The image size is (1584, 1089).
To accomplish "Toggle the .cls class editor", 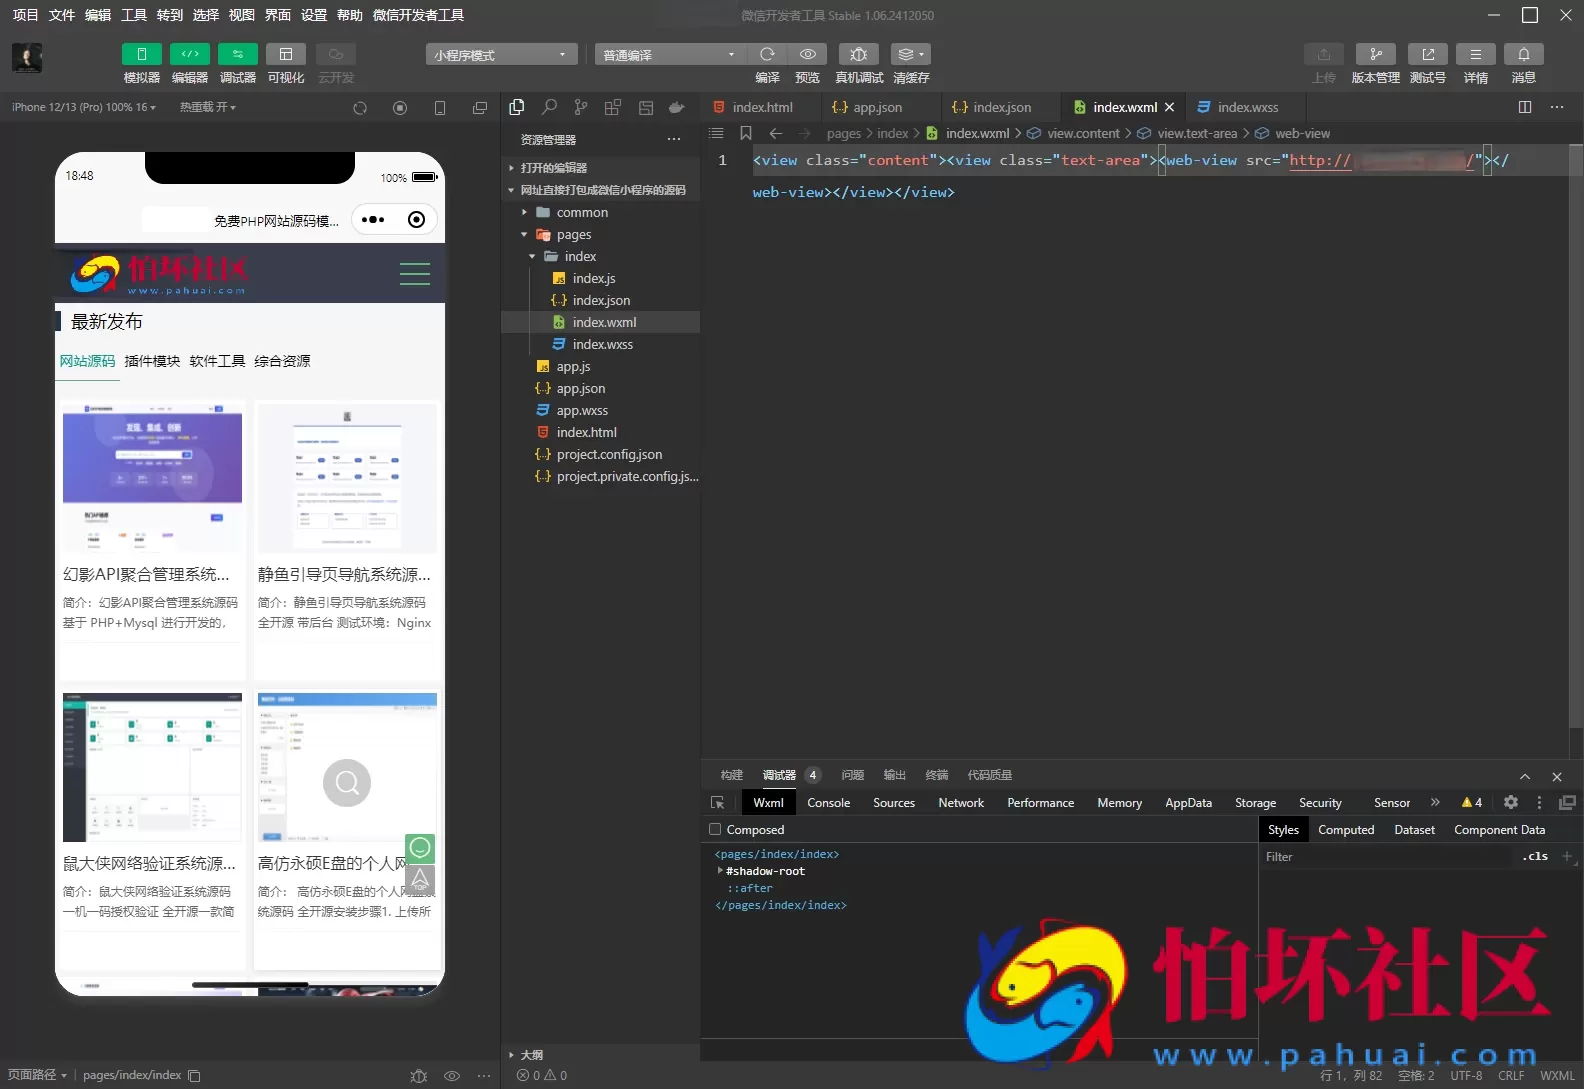I will [x=1535, y=856].
